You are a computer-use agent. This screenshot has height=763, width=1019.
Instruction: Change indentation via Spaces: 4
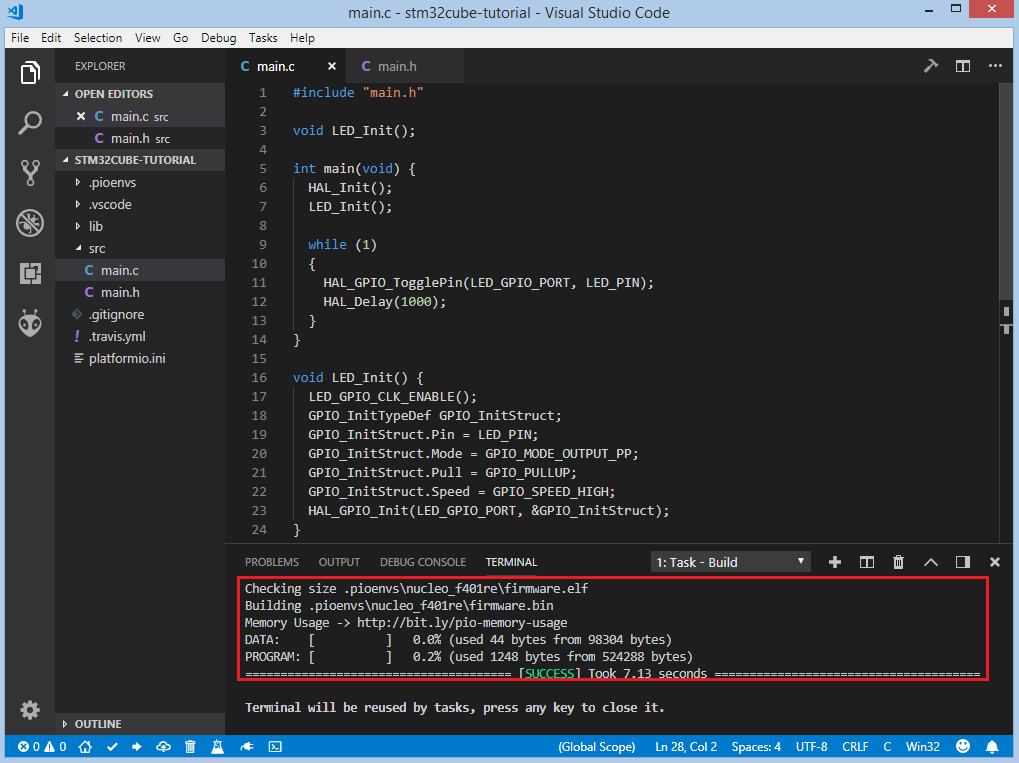pos(756,747)
